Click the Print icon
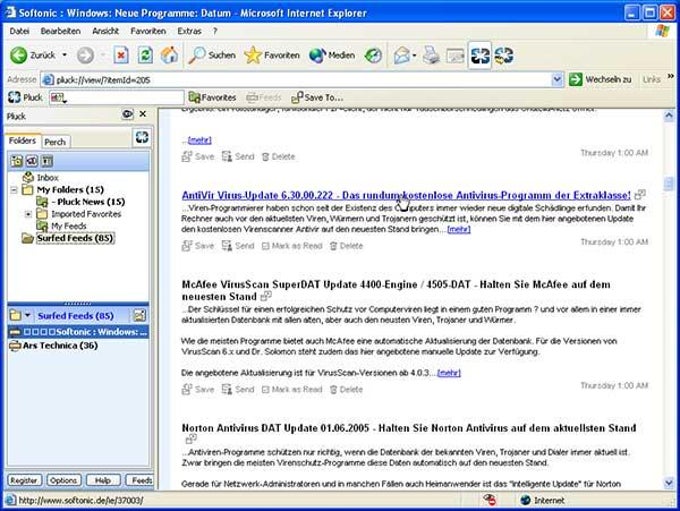680x511 pixels. point(432,56)
